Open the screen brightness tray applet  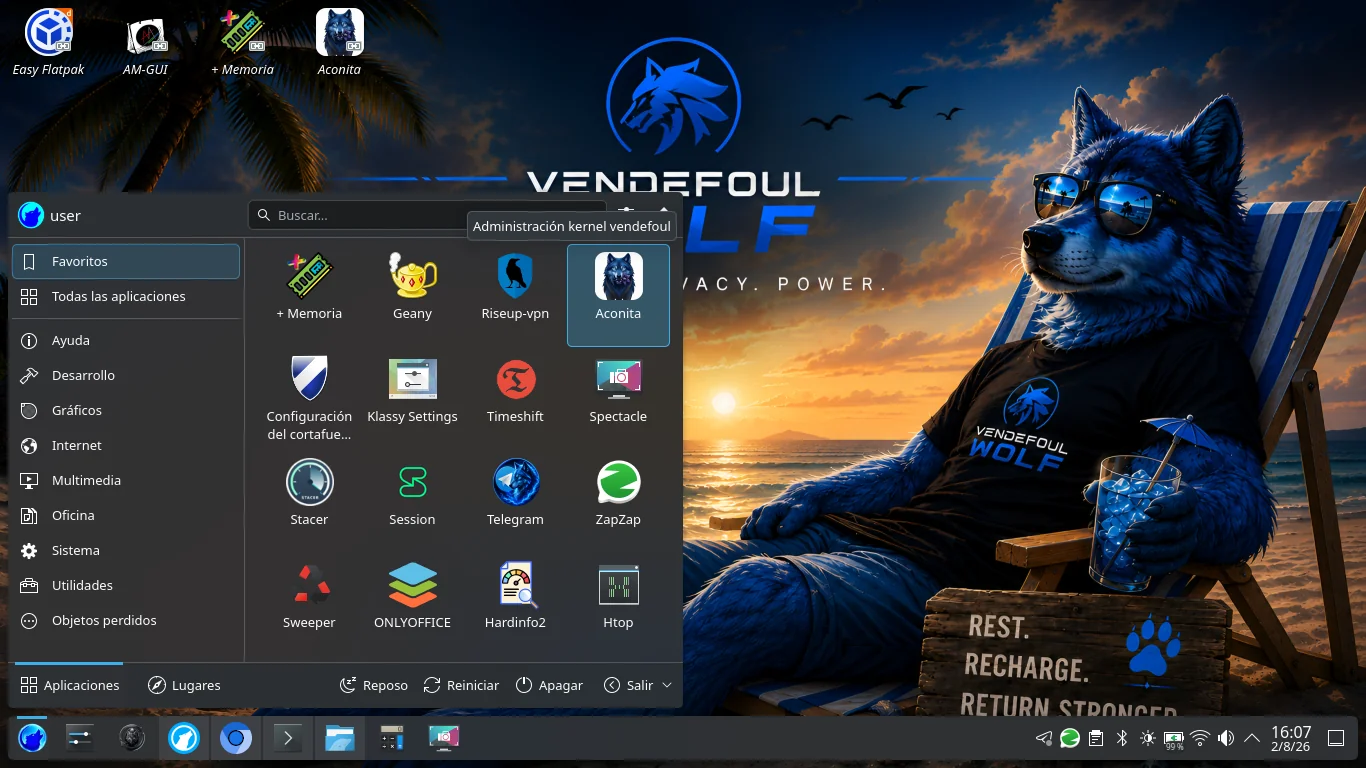coord(1148,739)
